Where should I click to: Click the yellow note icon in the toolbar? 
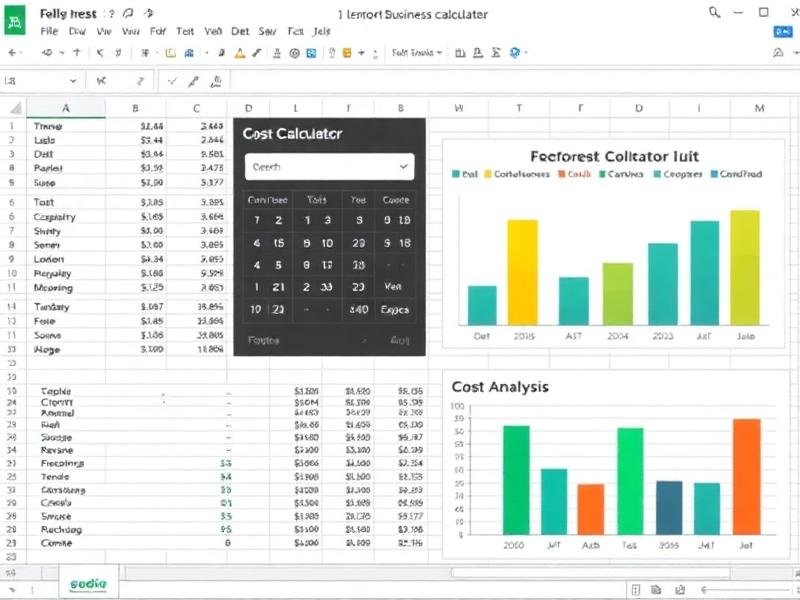170,53
